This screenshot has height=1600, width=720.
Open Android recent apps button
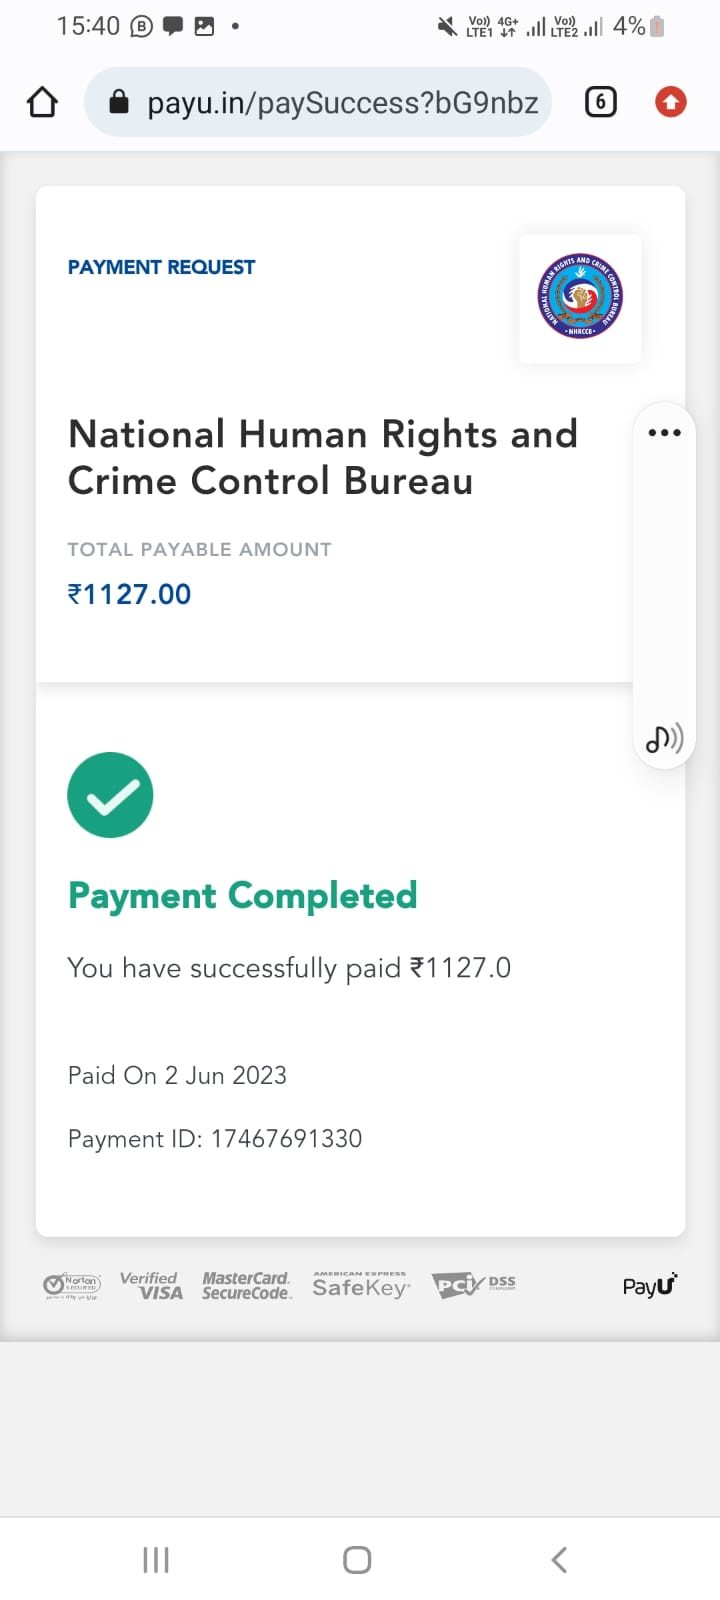coord(156,1560)
